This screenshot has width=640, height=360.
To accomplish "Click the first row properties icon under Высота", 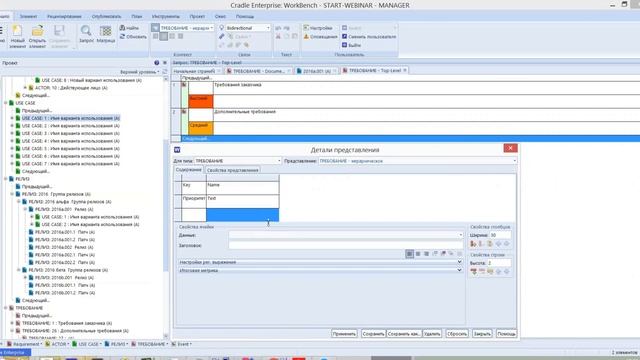I will pyautogui.click(x=473, y=271).
